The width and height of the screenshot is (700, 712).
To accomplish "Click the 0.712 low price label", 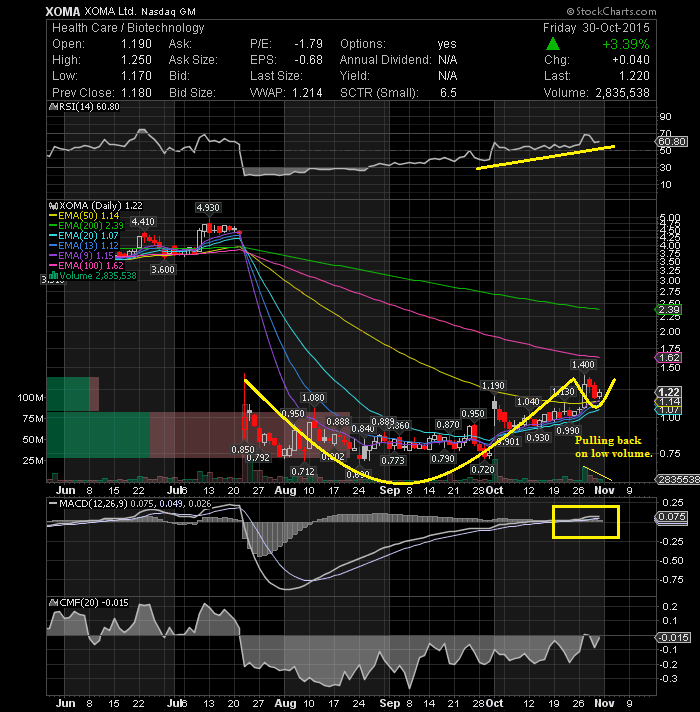I will point(303,471).
